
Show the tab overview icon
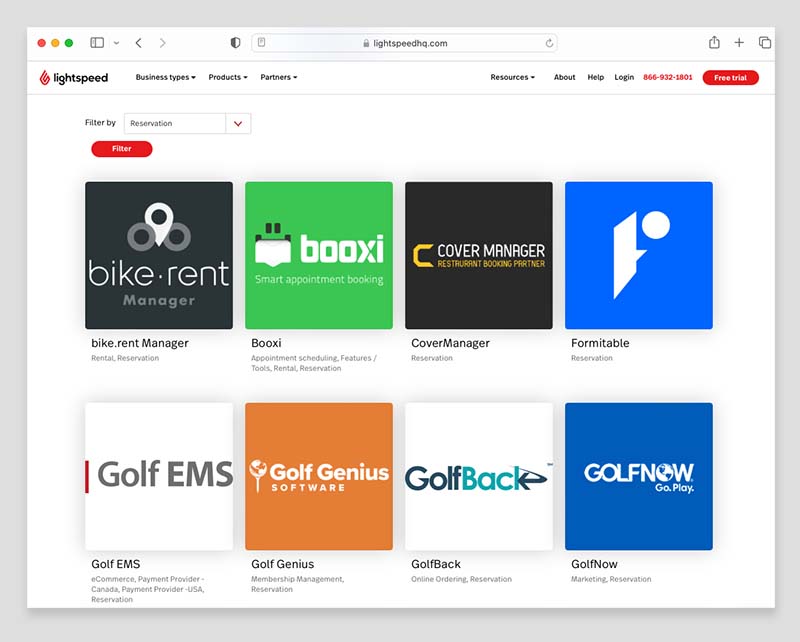[x=765, y=43]
